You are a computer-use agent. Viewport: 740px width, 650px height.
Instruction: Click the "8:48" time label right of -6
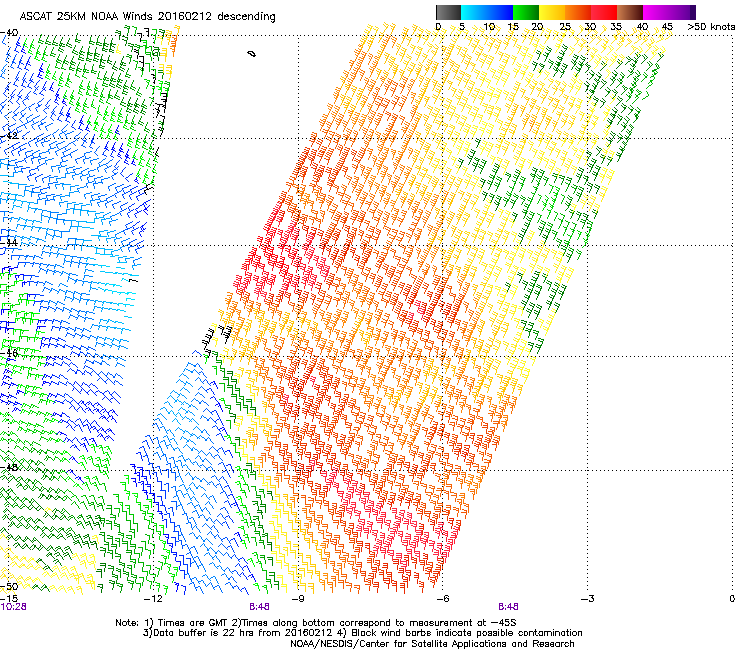coord(508,607)
